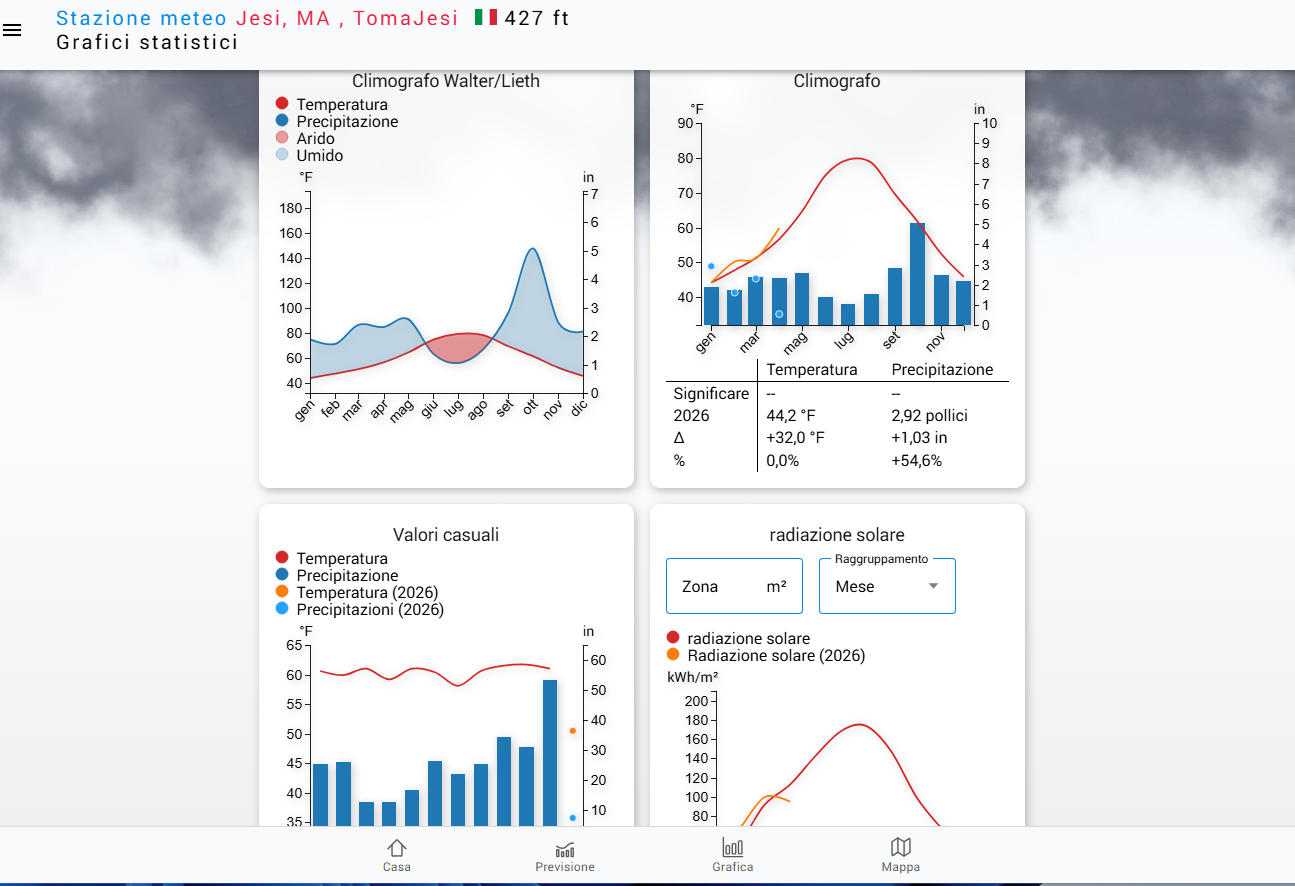This screenshot has height=886, width=1295.
Task: Click the Stazione meteo link
Action: tap(141, 18)
